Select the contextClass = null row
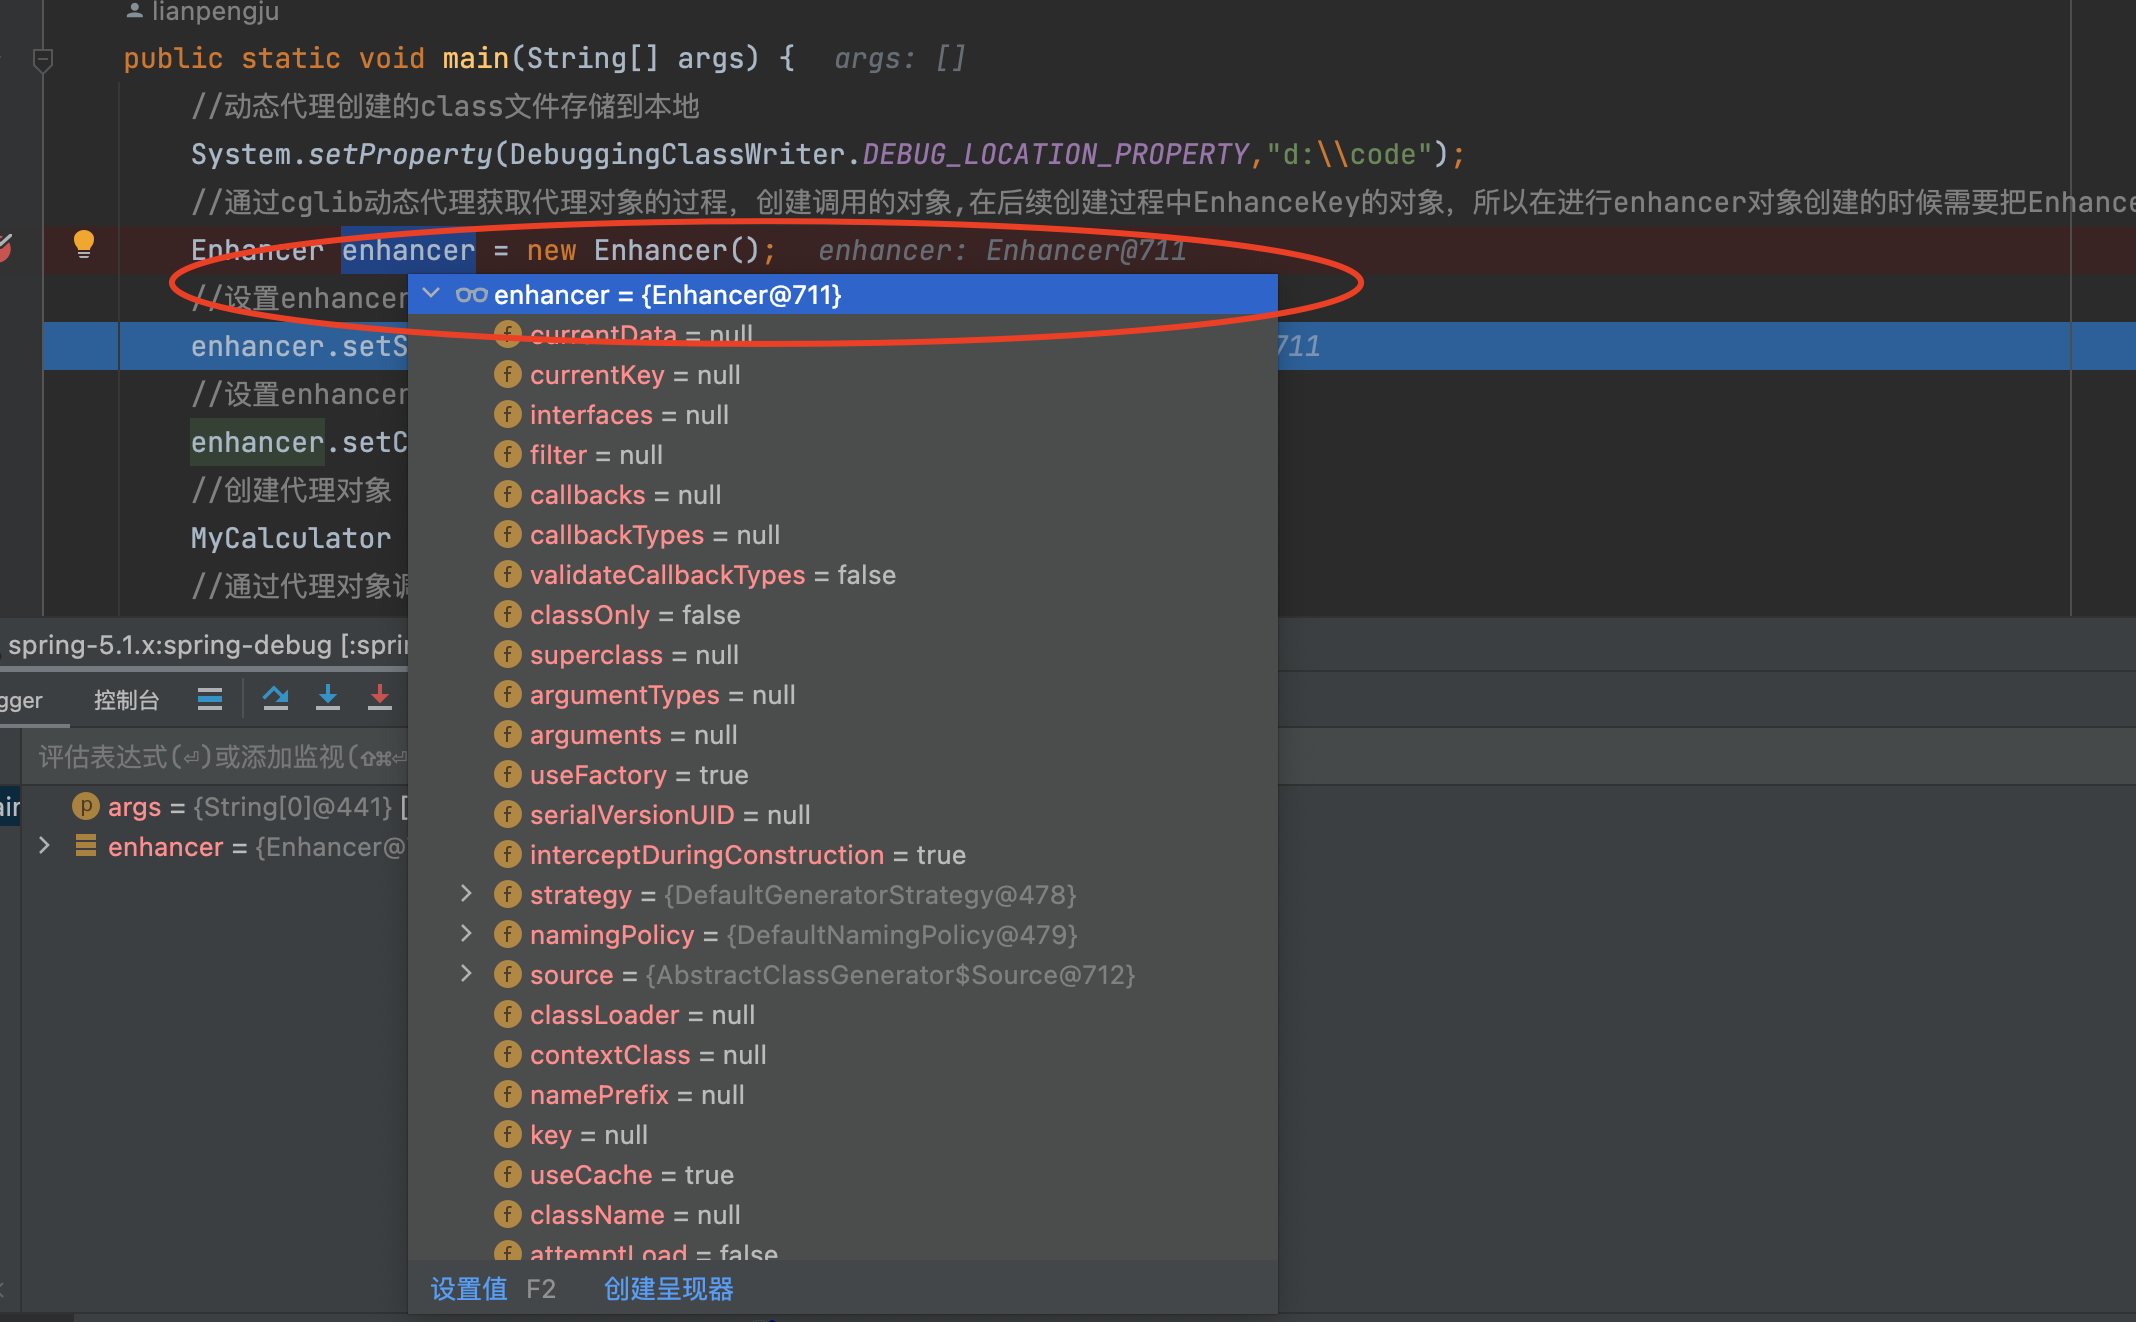Screen dimensions: 2136x1322 pyautogui.click(x=843, y=1055)
